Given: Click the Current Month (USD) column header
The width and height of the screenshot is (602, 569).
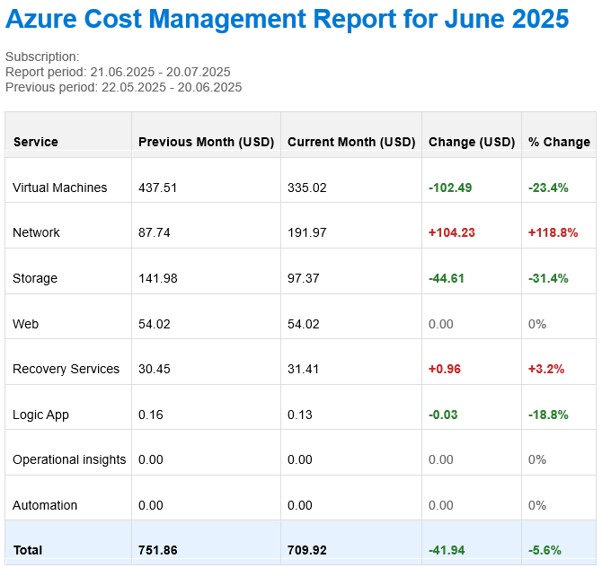Looking at the screenshot, I should tap(351, 142).
